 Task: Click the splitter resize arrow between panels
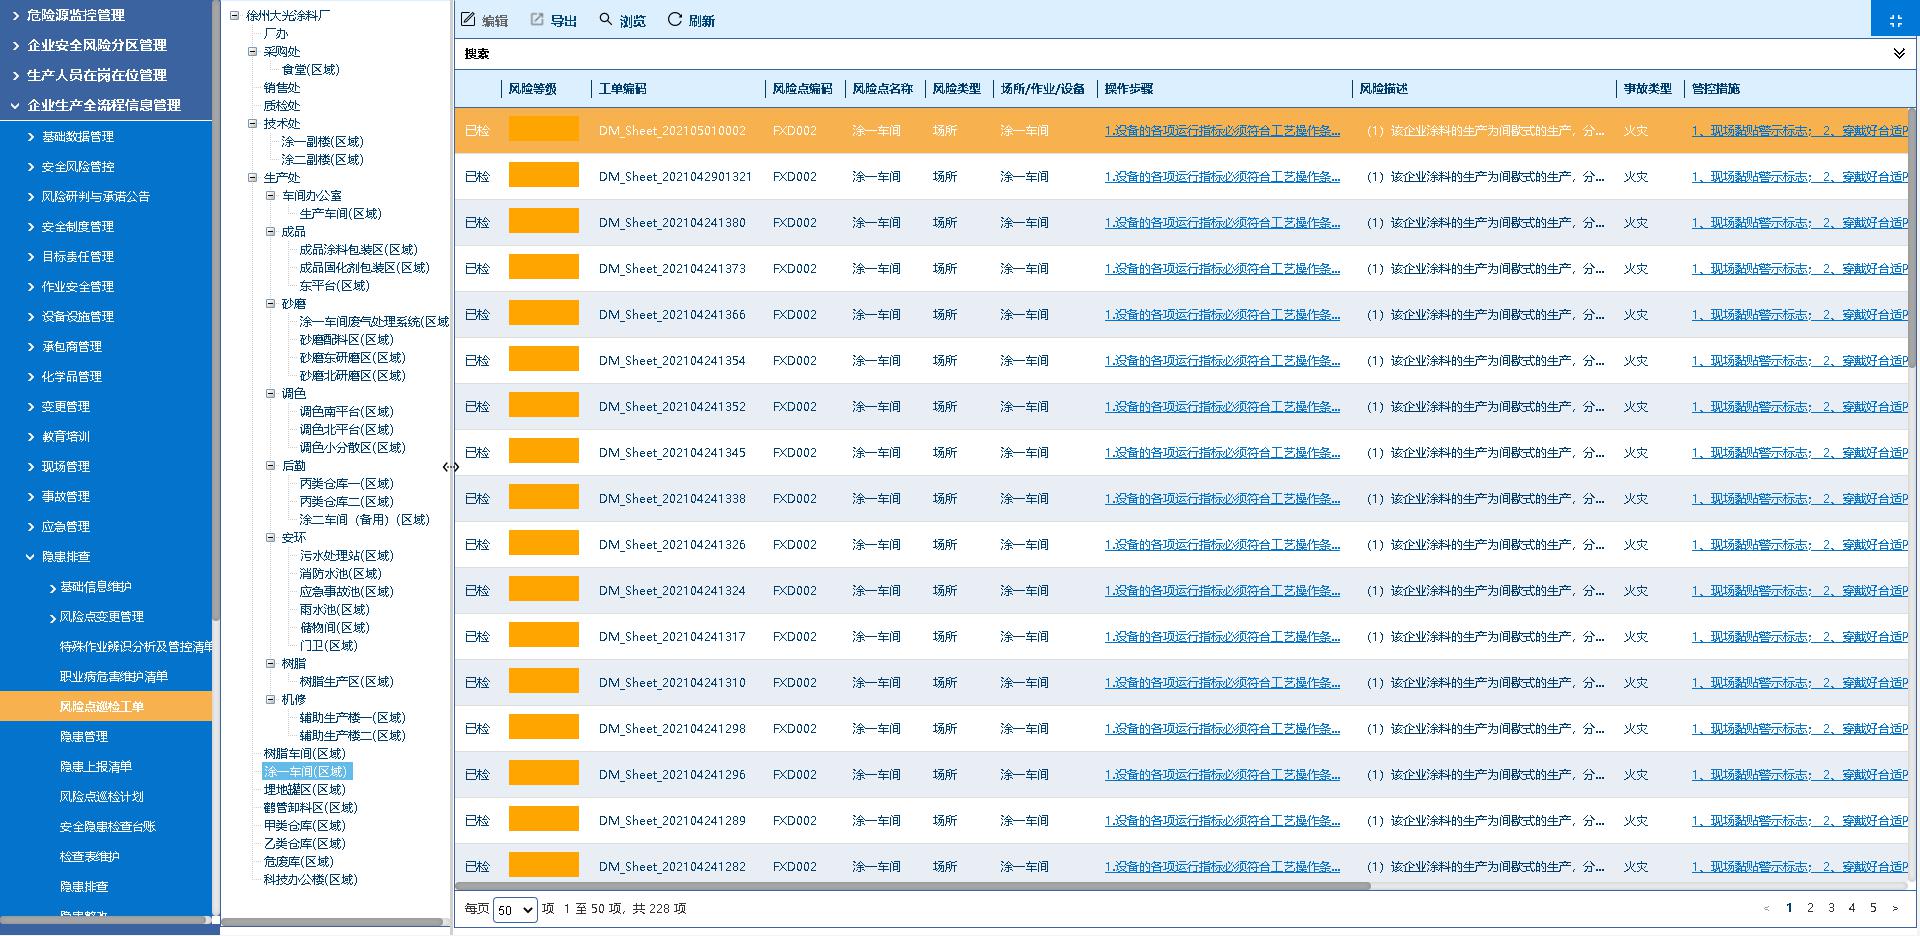[x=451, y=467]
